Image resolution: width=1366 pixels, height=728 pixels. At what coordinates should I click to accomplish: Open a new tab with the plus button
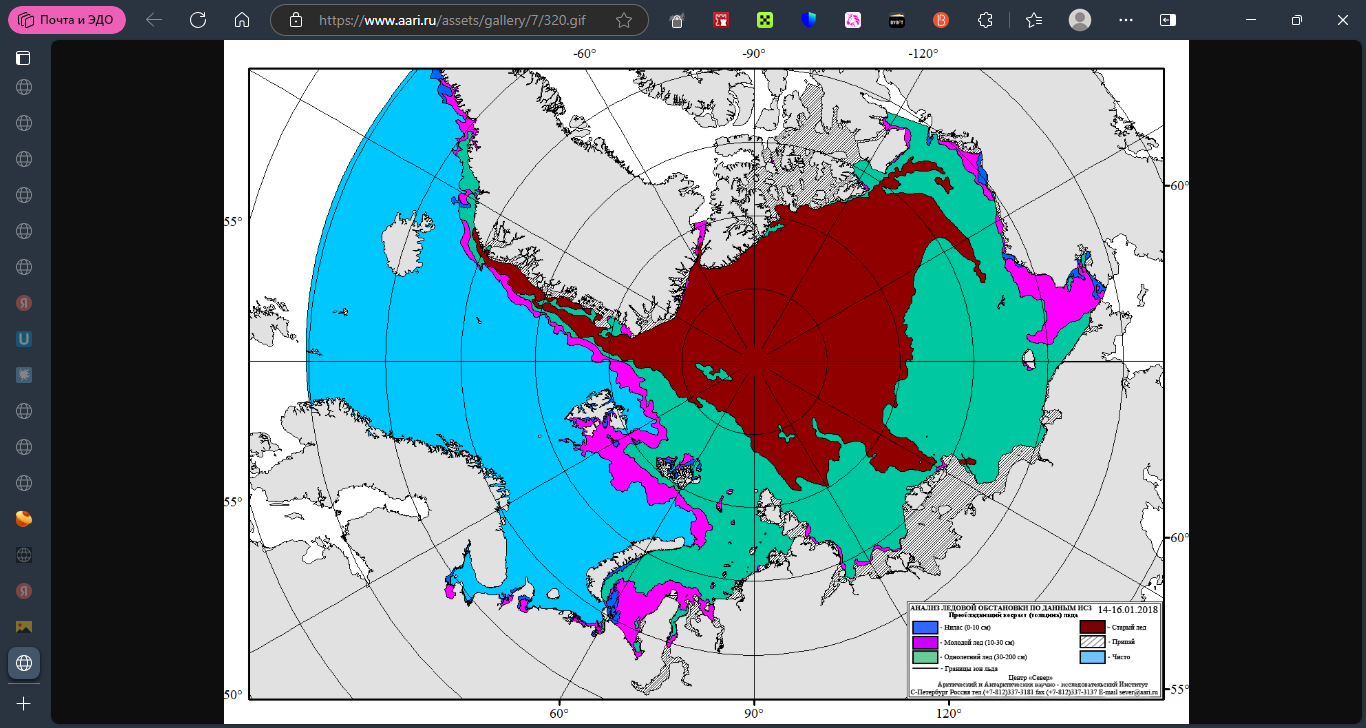tap(23, 704)
